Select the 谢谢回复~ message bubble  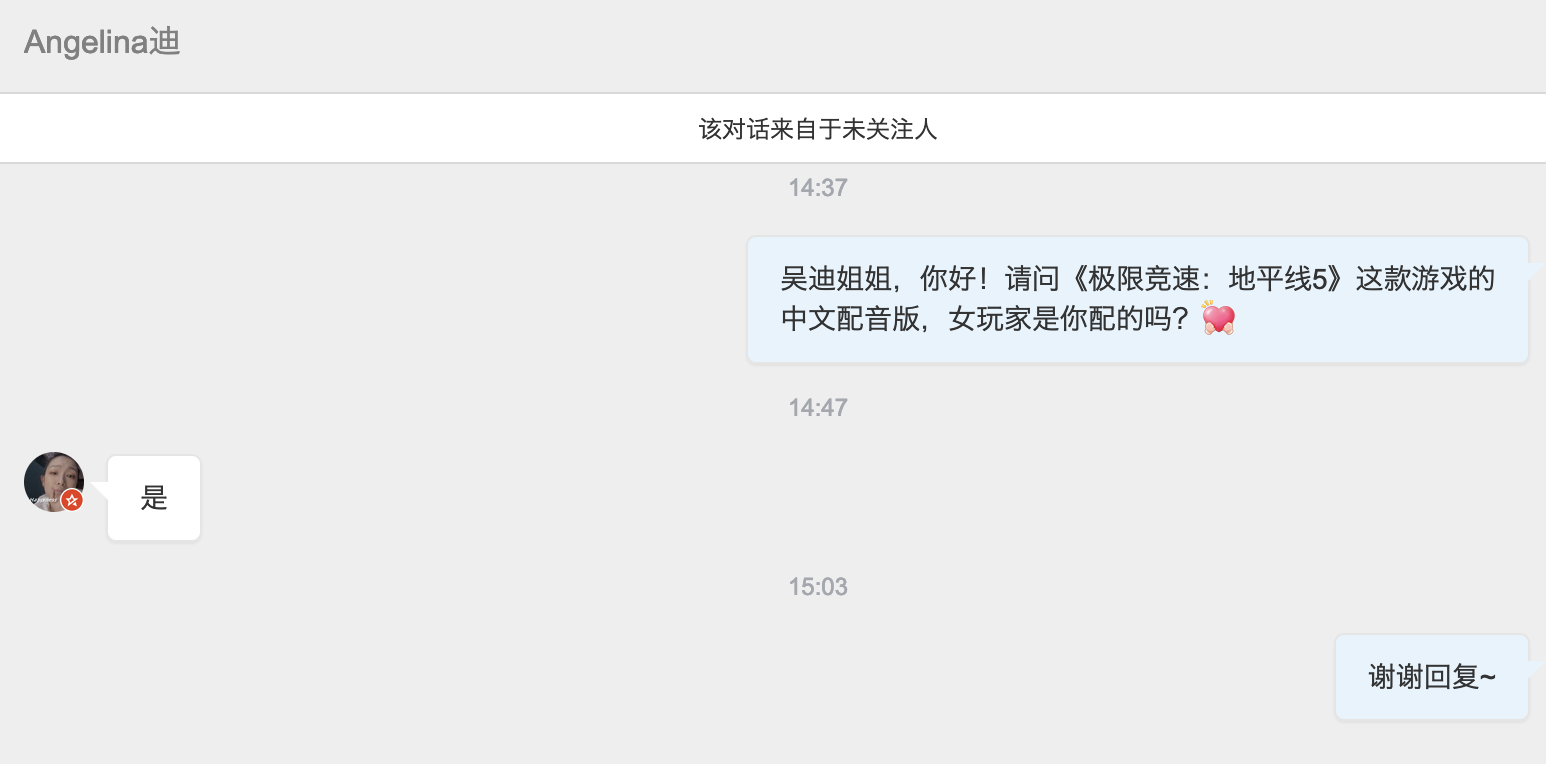tap(1432, 677)
